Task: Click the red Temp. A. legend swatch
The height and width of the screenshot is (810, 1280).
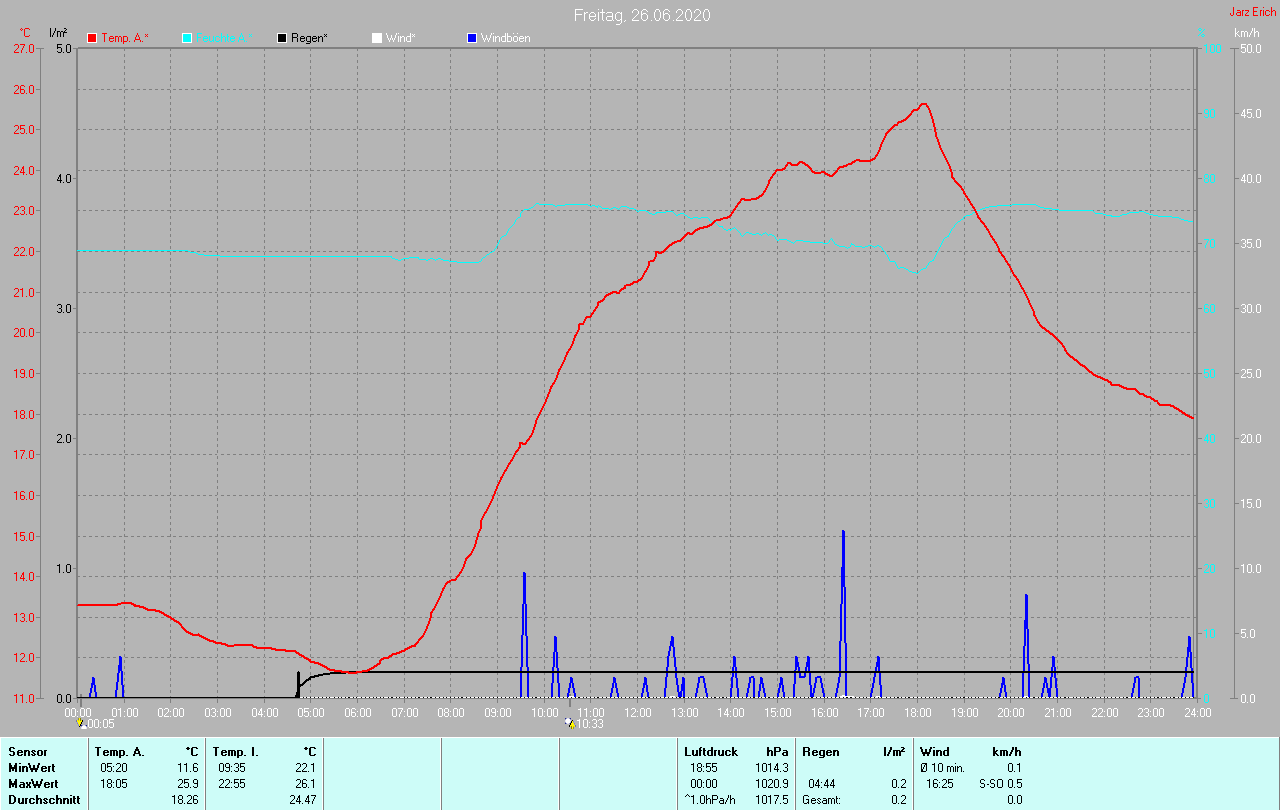Action: [92, 38]
